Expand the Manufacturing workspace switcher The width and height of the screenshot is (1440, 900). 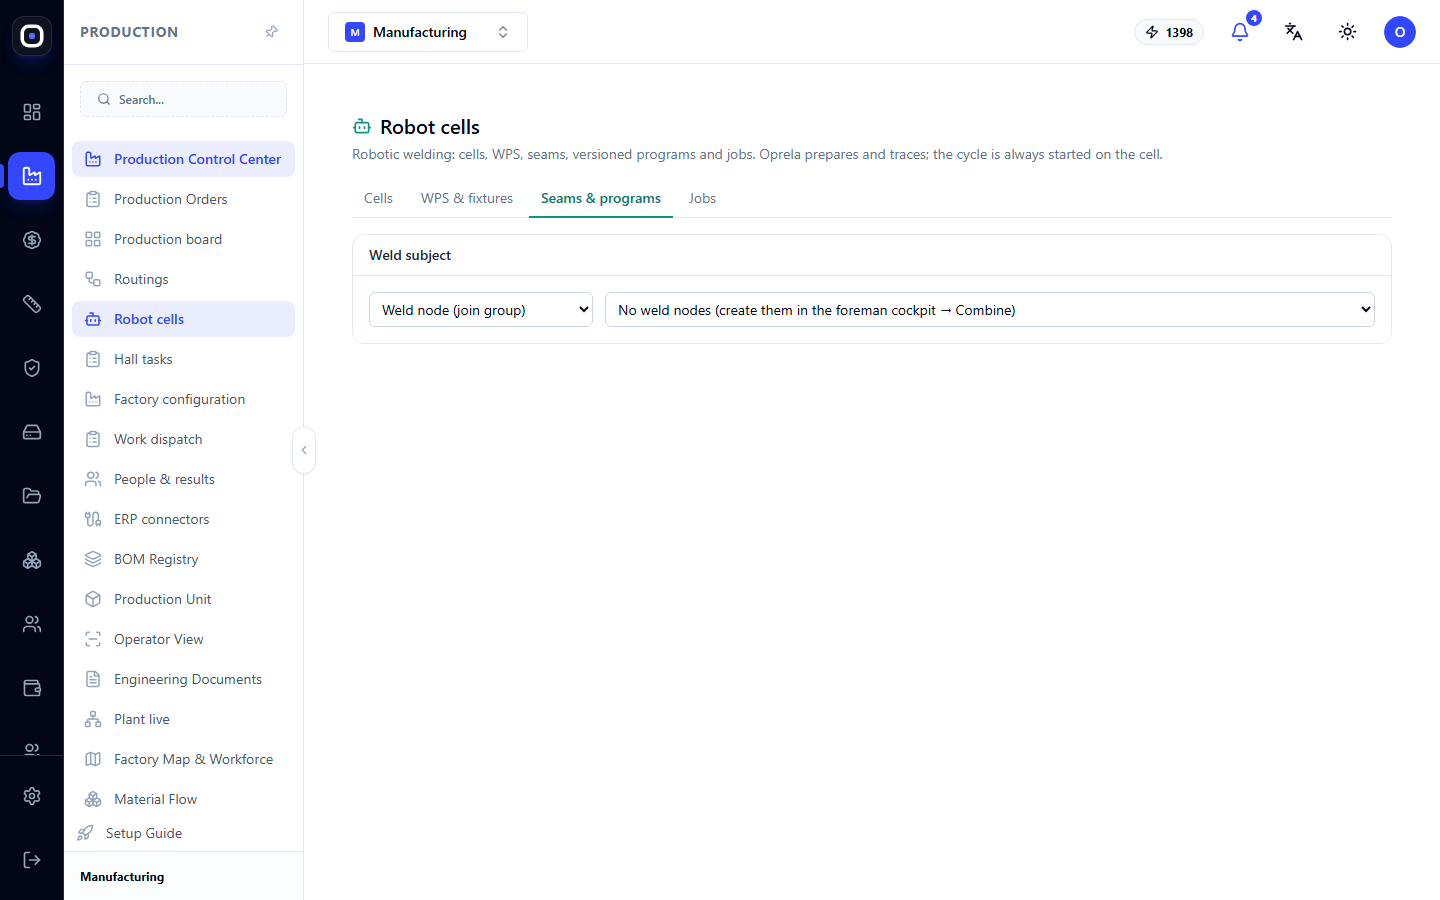(428, 32)
